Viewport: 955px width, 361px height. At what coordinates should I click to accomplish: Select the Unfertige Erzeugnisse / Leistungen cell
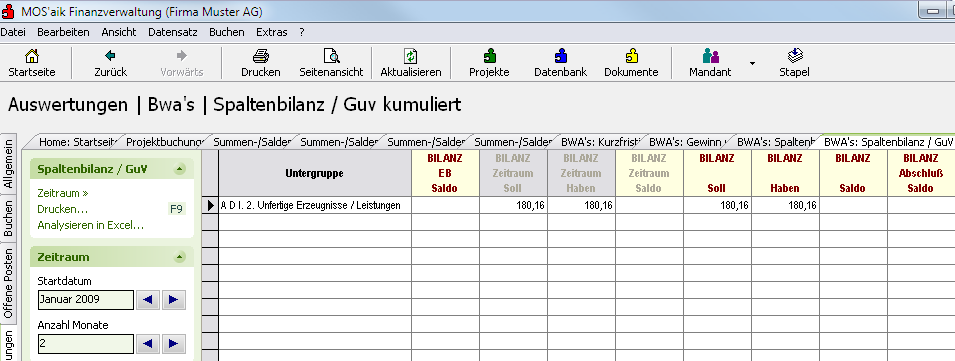pos(315,205)
